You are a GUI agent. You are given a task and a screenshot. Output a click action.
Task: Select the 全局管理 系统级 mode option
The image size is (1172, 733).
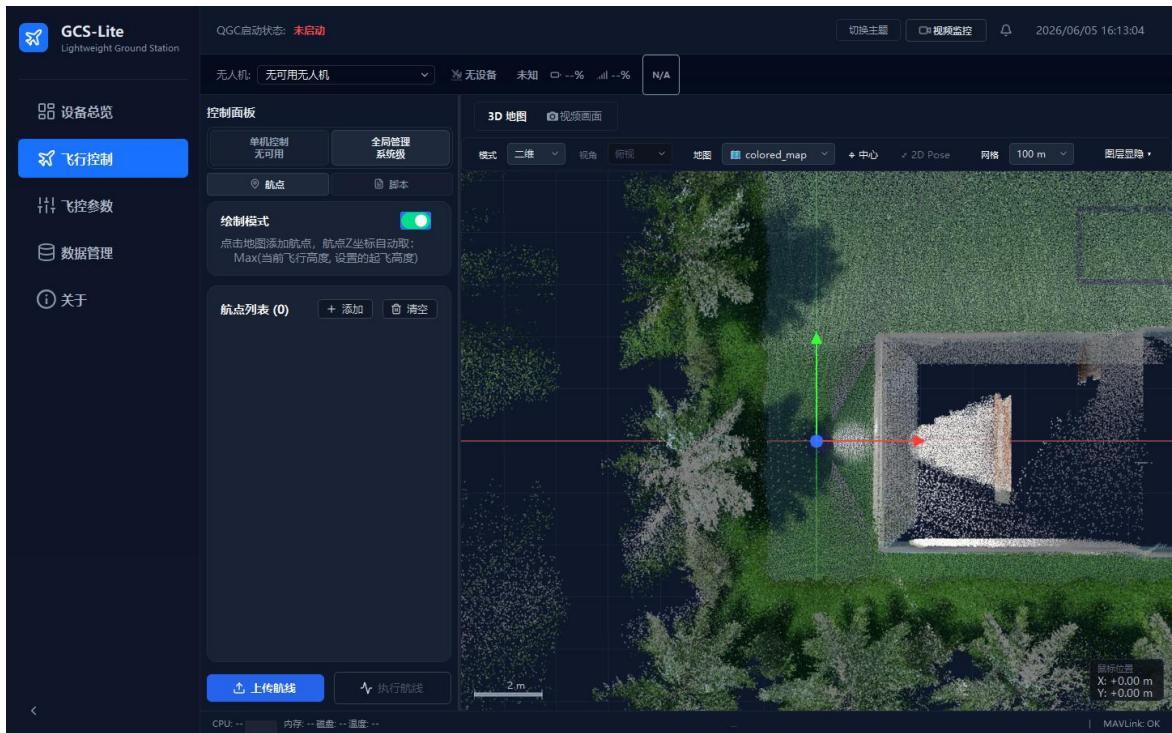pos(390,148)
